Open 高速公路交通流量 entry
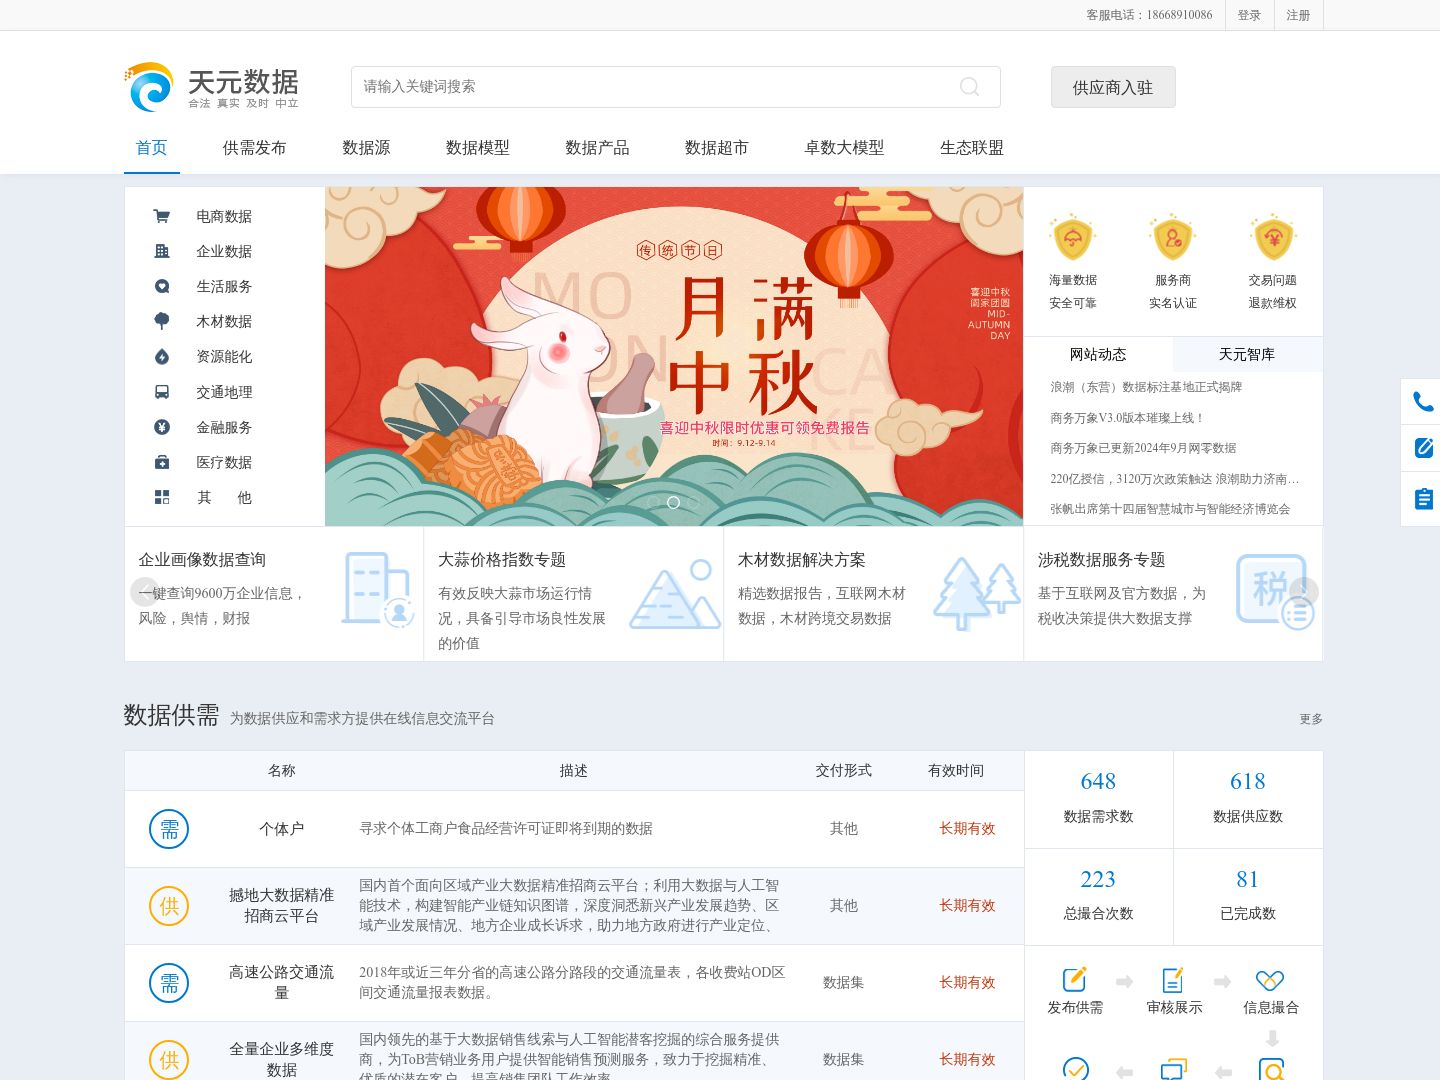 coord(574,983)
